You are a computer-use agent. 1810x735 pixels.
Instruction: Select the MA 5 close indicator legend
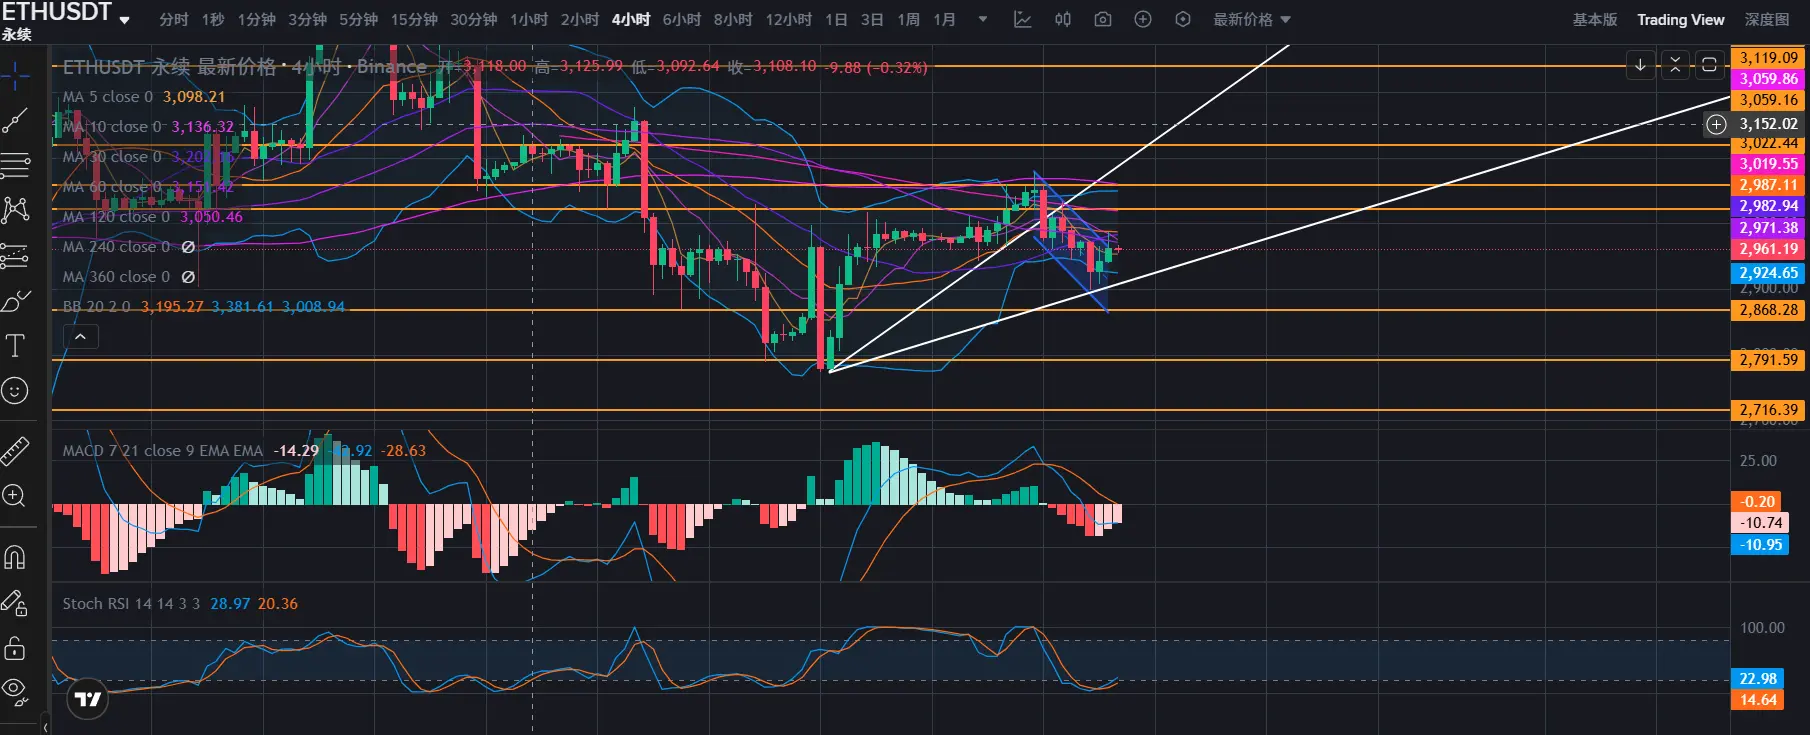[108, 97]
